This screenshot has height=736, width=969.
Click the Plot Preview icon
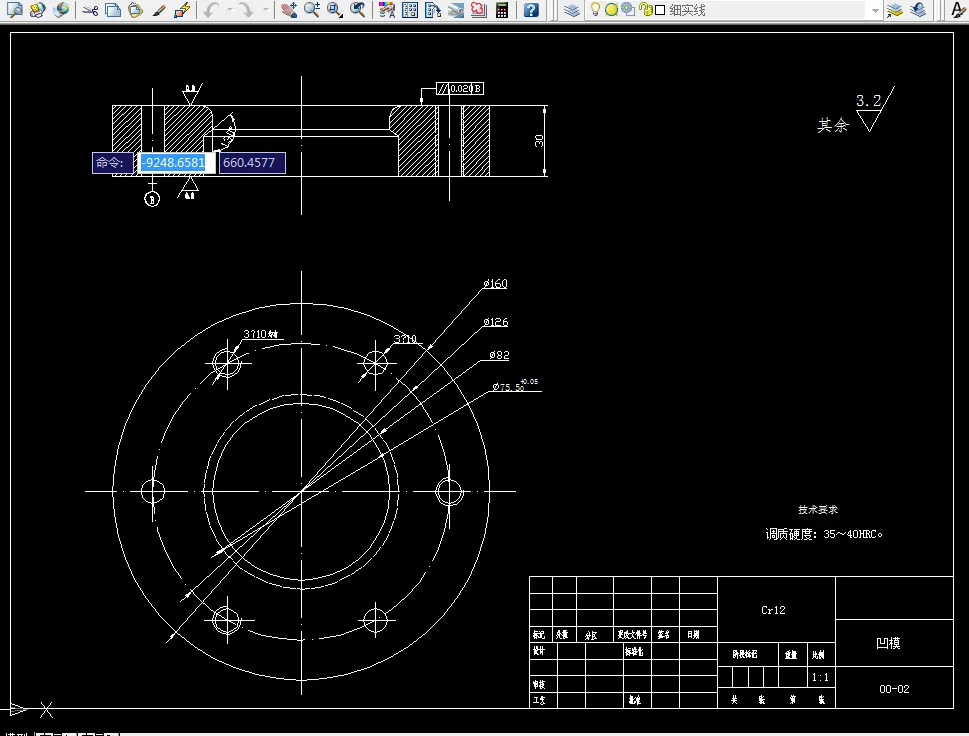[x=14, y=10]
